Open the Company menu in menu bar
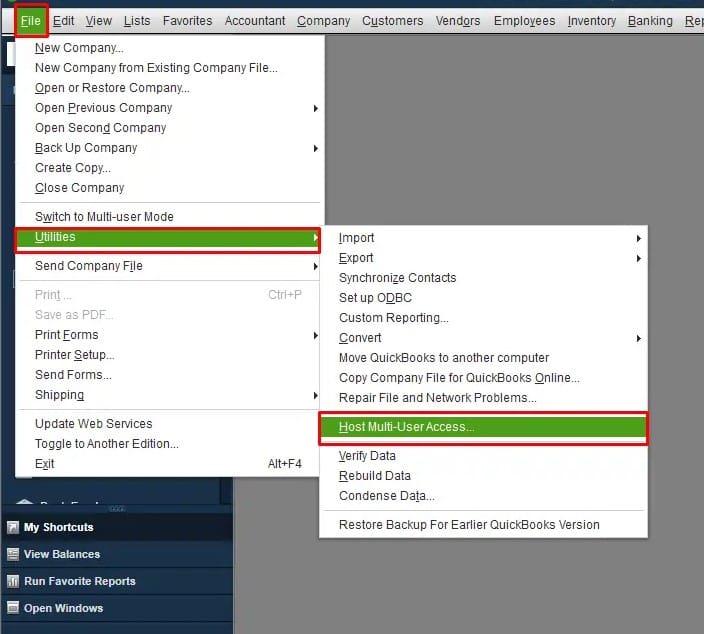 click(323, 21)
